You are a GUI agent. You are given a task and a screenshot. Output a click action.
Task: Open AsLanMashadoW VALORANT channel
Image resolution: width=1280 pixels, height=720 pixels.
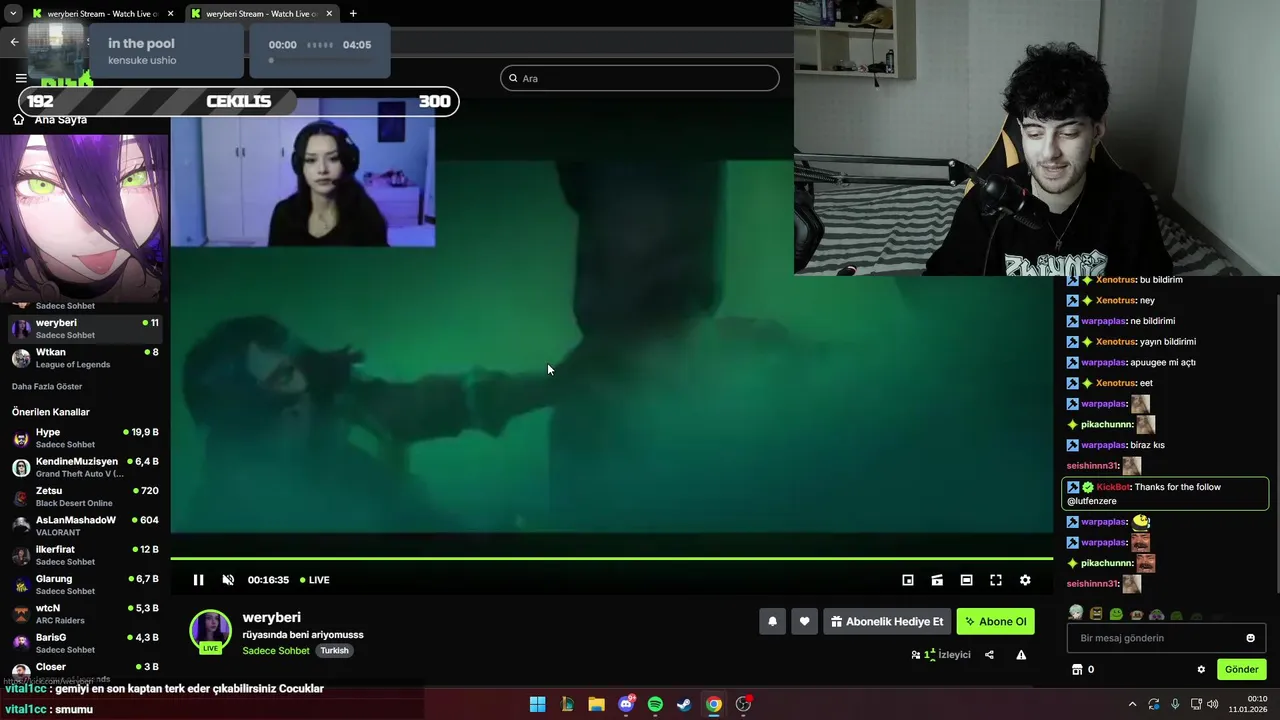coord(84,526)
